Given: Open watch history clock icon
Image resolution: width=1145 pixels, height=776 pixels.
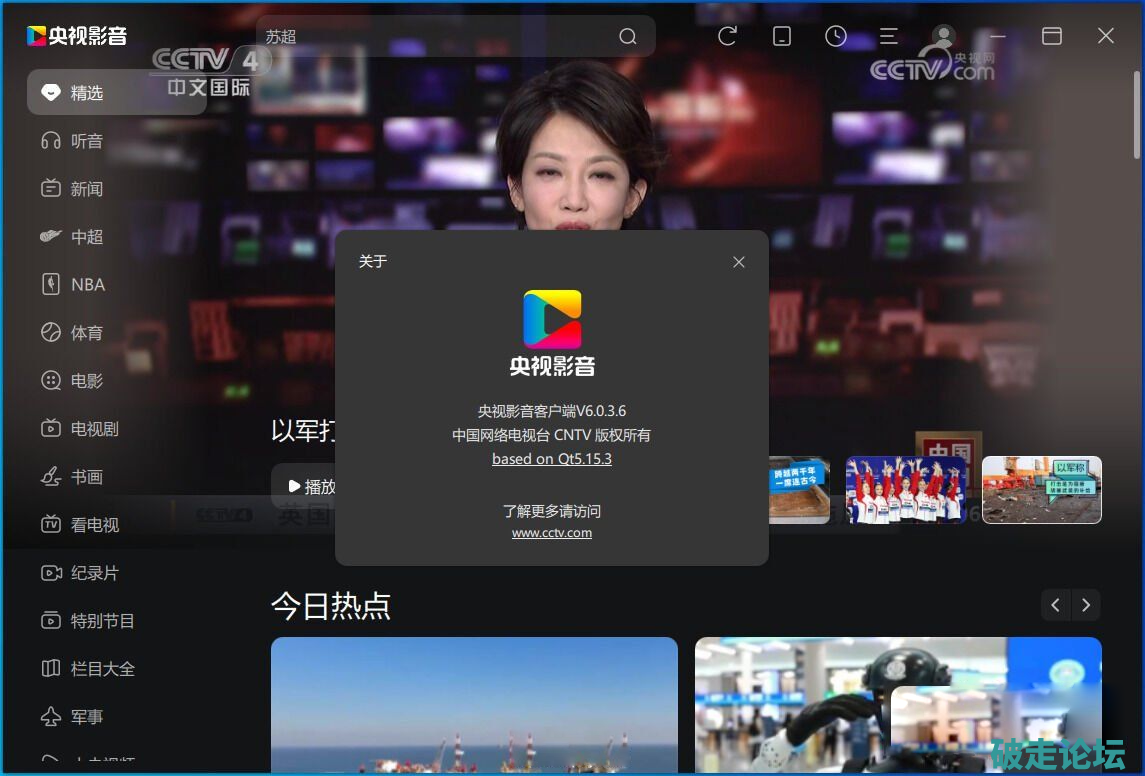Looking at the screenshot, I should click(836, 36).
